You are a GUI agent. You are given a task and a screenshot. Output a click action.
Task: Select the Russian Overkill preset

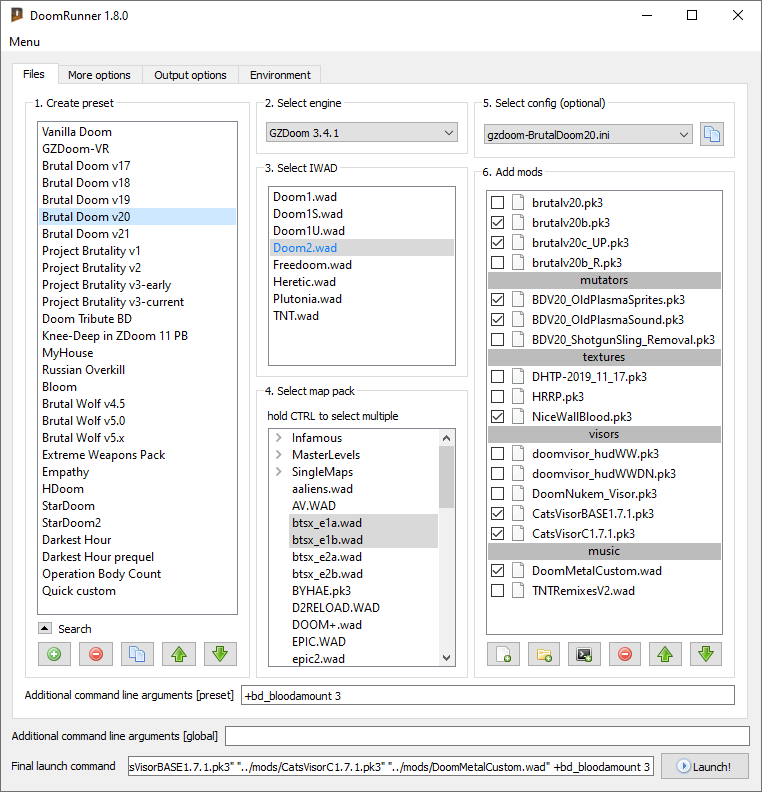click(137, 370)
